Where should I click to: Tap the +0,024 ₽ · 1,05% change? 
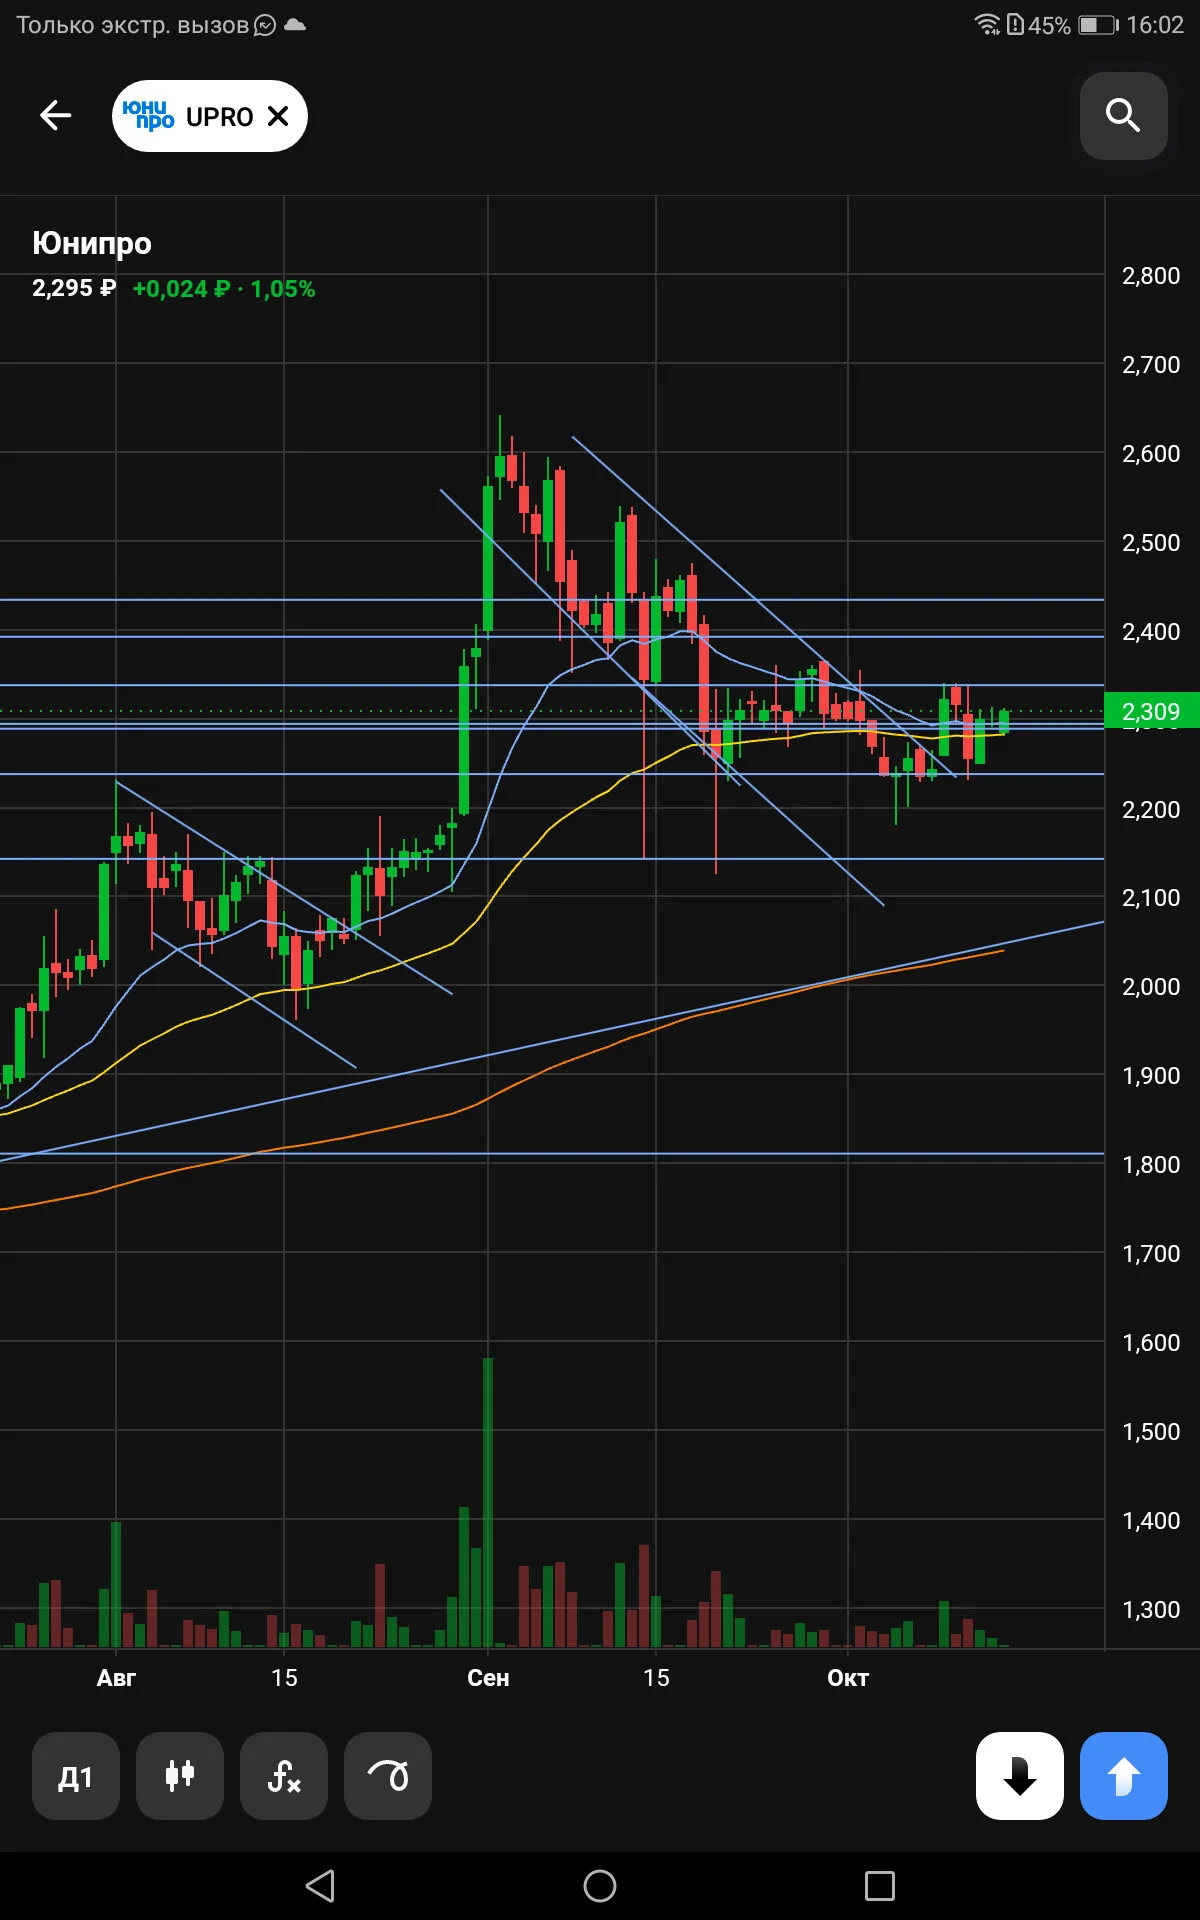[x=224, y=289]
